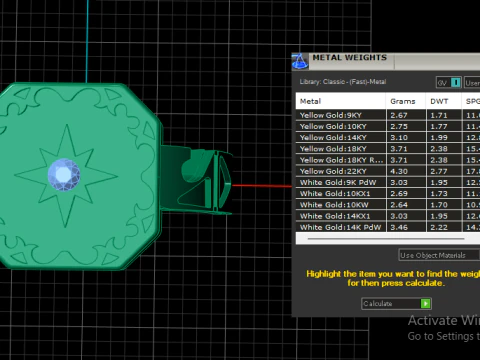Image resolution: width=480 pixels, height=360 pixels.
Task: Select the blue round gemstone in viewport
Action: (64, 175)
